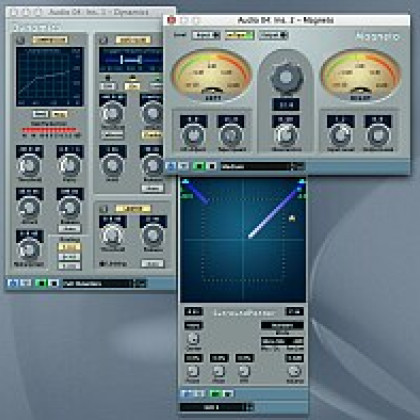Select third Routing option in Dynamics
Image resolution: width=420 pixels, height=420 pixels.
(69, 266)
